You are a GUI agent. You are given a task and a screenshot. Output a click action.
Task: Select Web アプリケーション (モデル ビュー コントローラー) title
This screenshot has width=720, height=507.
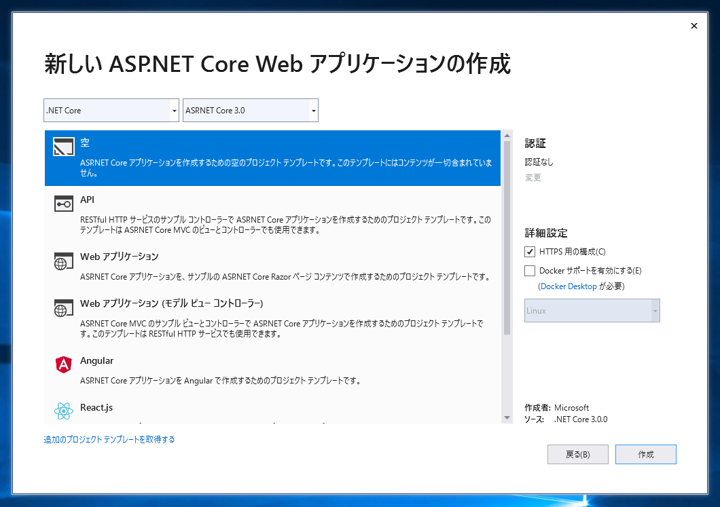point(172,304)
